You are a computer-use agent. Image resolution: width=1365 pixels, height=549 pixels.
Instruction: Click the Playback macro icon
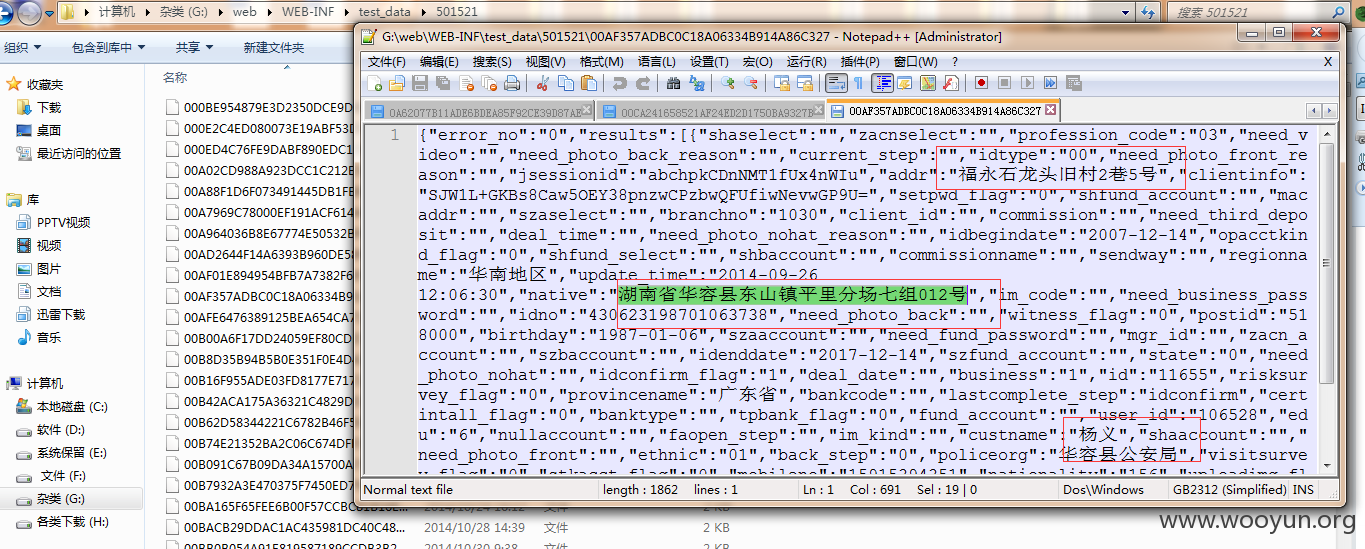tap(1027, 83)
